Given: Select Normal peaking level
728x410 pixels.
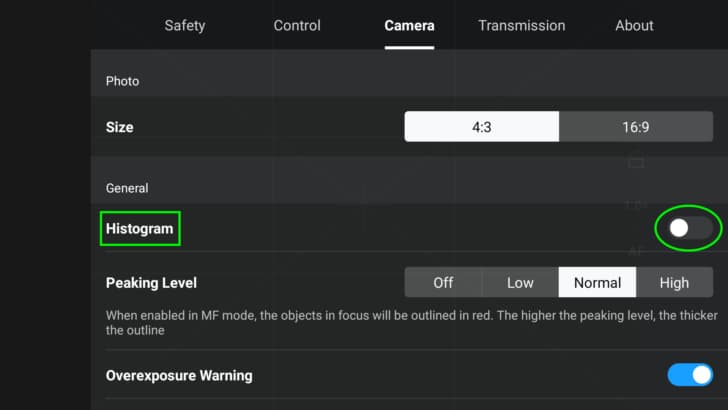Looking at the screenshot, I should click(597, 282).
